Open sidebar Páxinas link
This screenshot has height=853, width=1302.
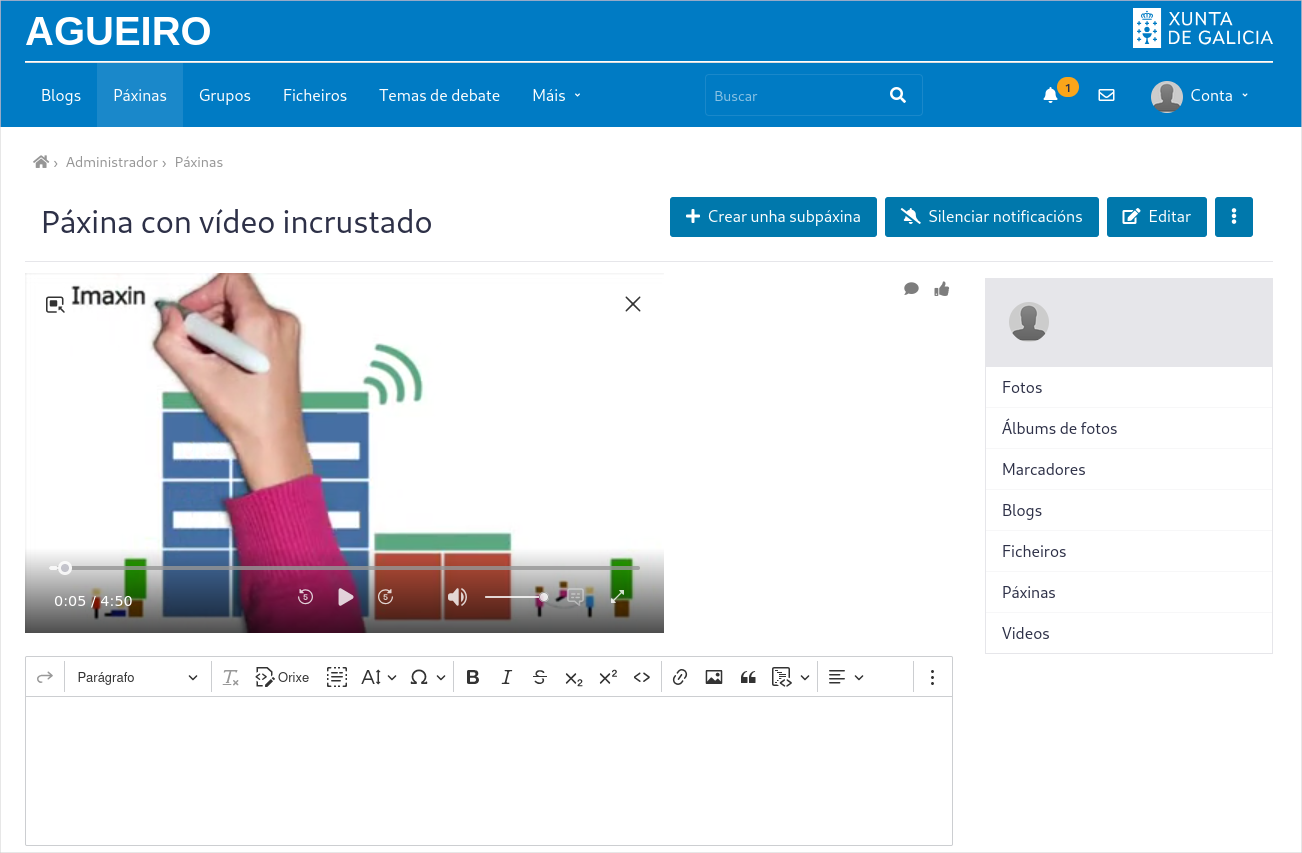(x=1129, y=592)
